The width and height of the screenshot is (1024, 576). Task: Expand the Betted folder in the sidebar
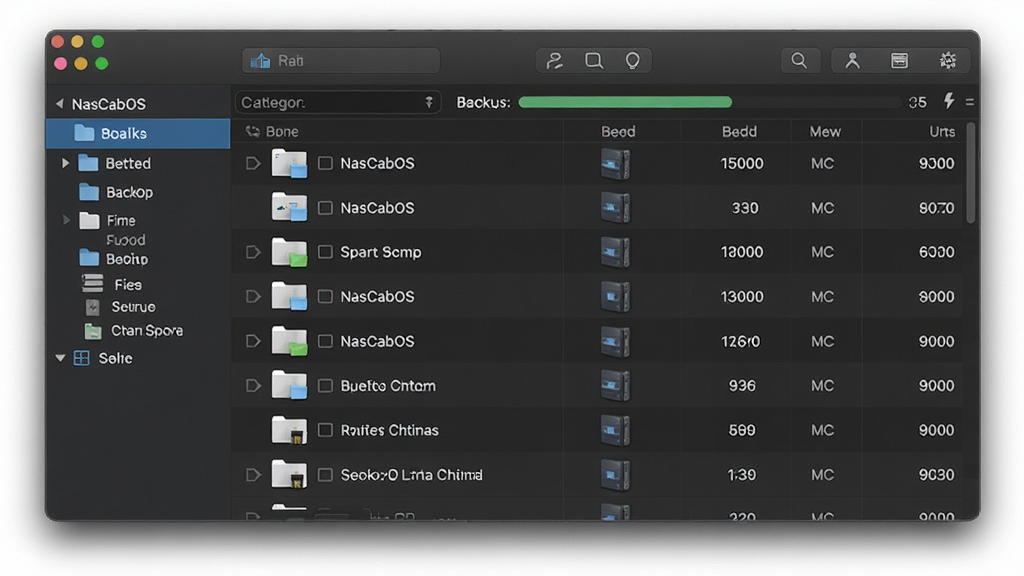coord(65,163)
